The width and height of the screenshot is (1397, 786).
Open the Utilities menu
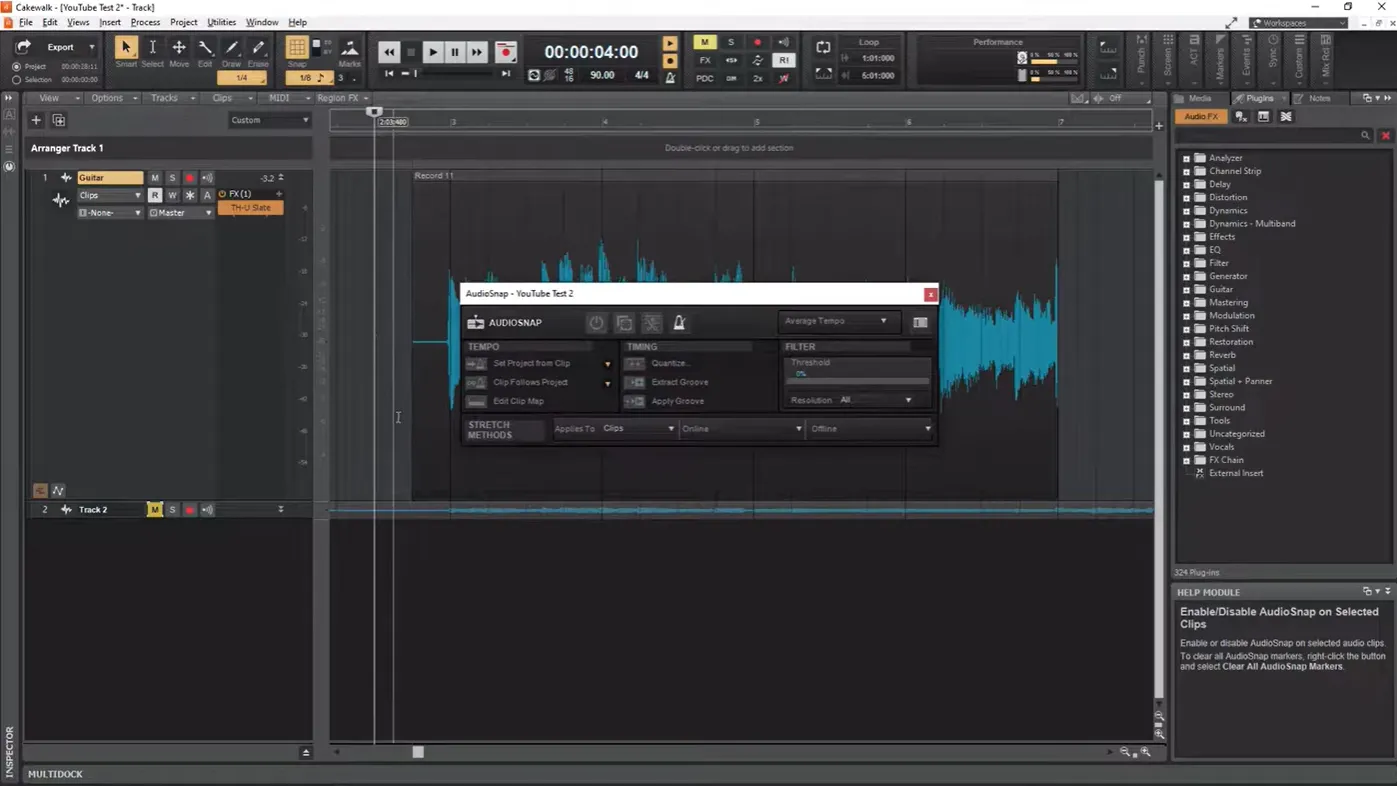click(221, 22)
